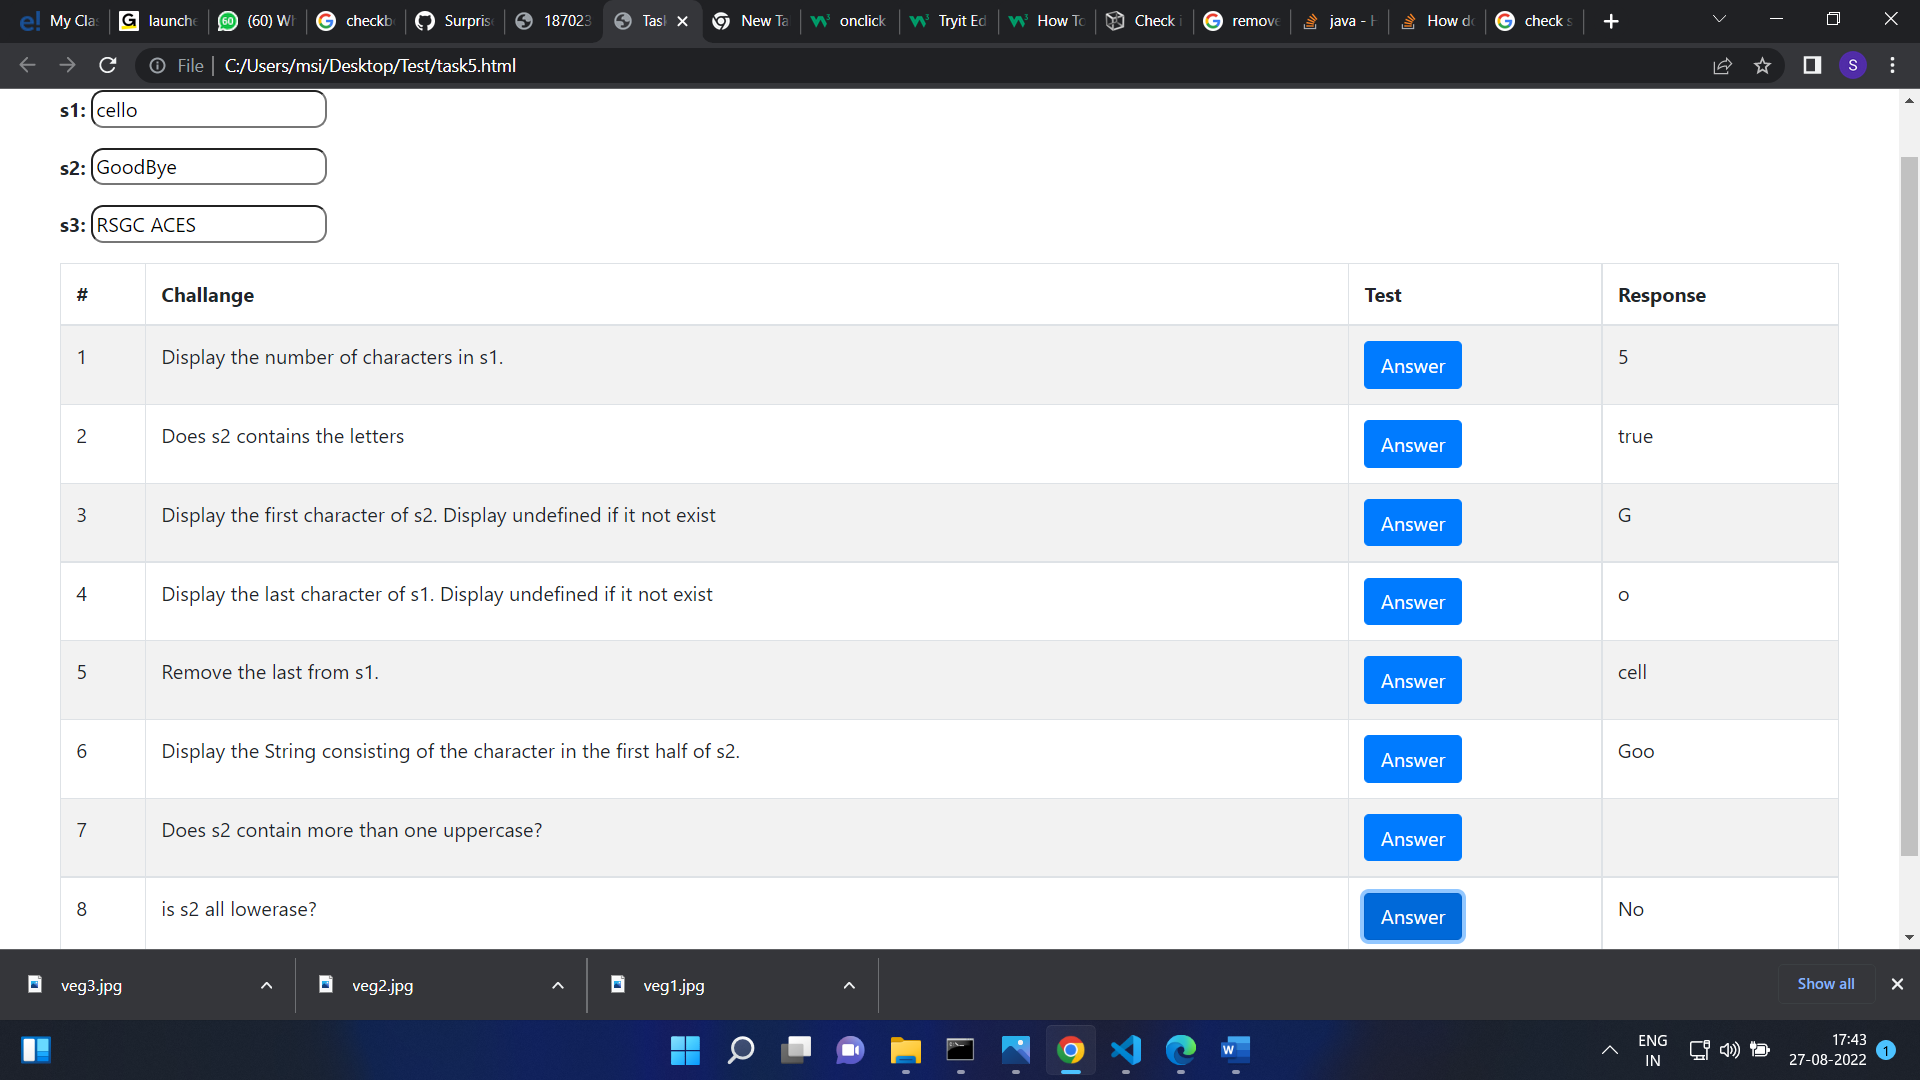Open the volume icon in system tray

pyautogui.click(x=1729, y=1050)
